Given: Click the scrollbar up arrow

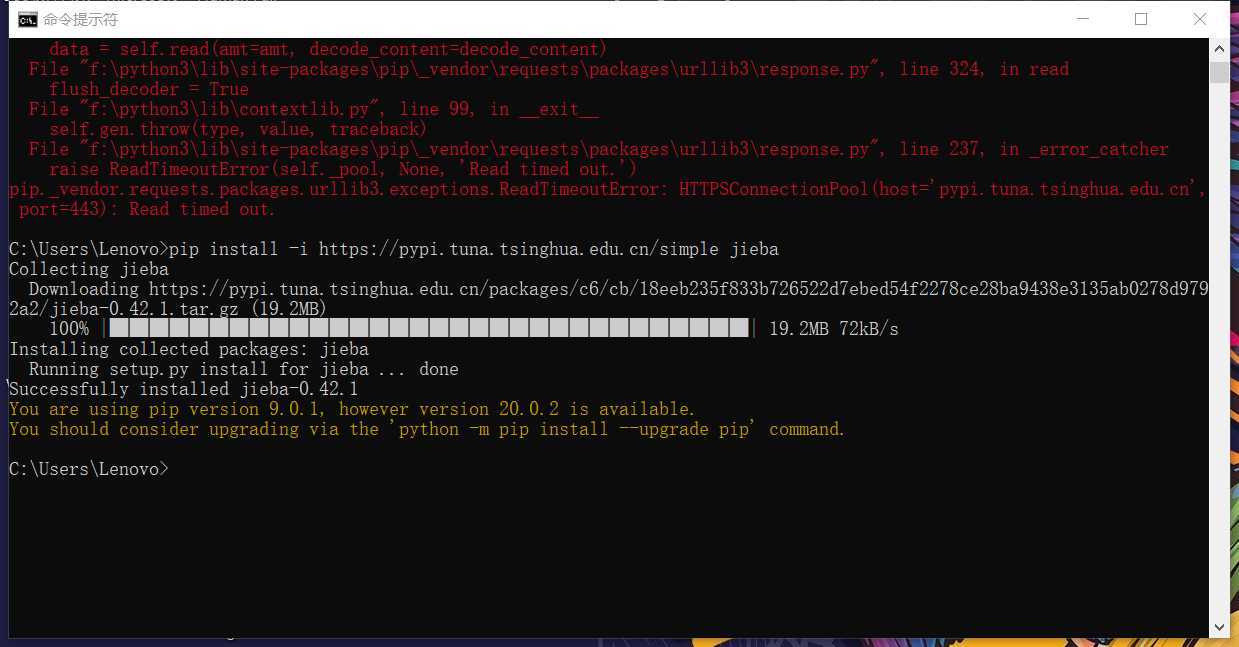Looking at the screenshot, I should 1219,48.
